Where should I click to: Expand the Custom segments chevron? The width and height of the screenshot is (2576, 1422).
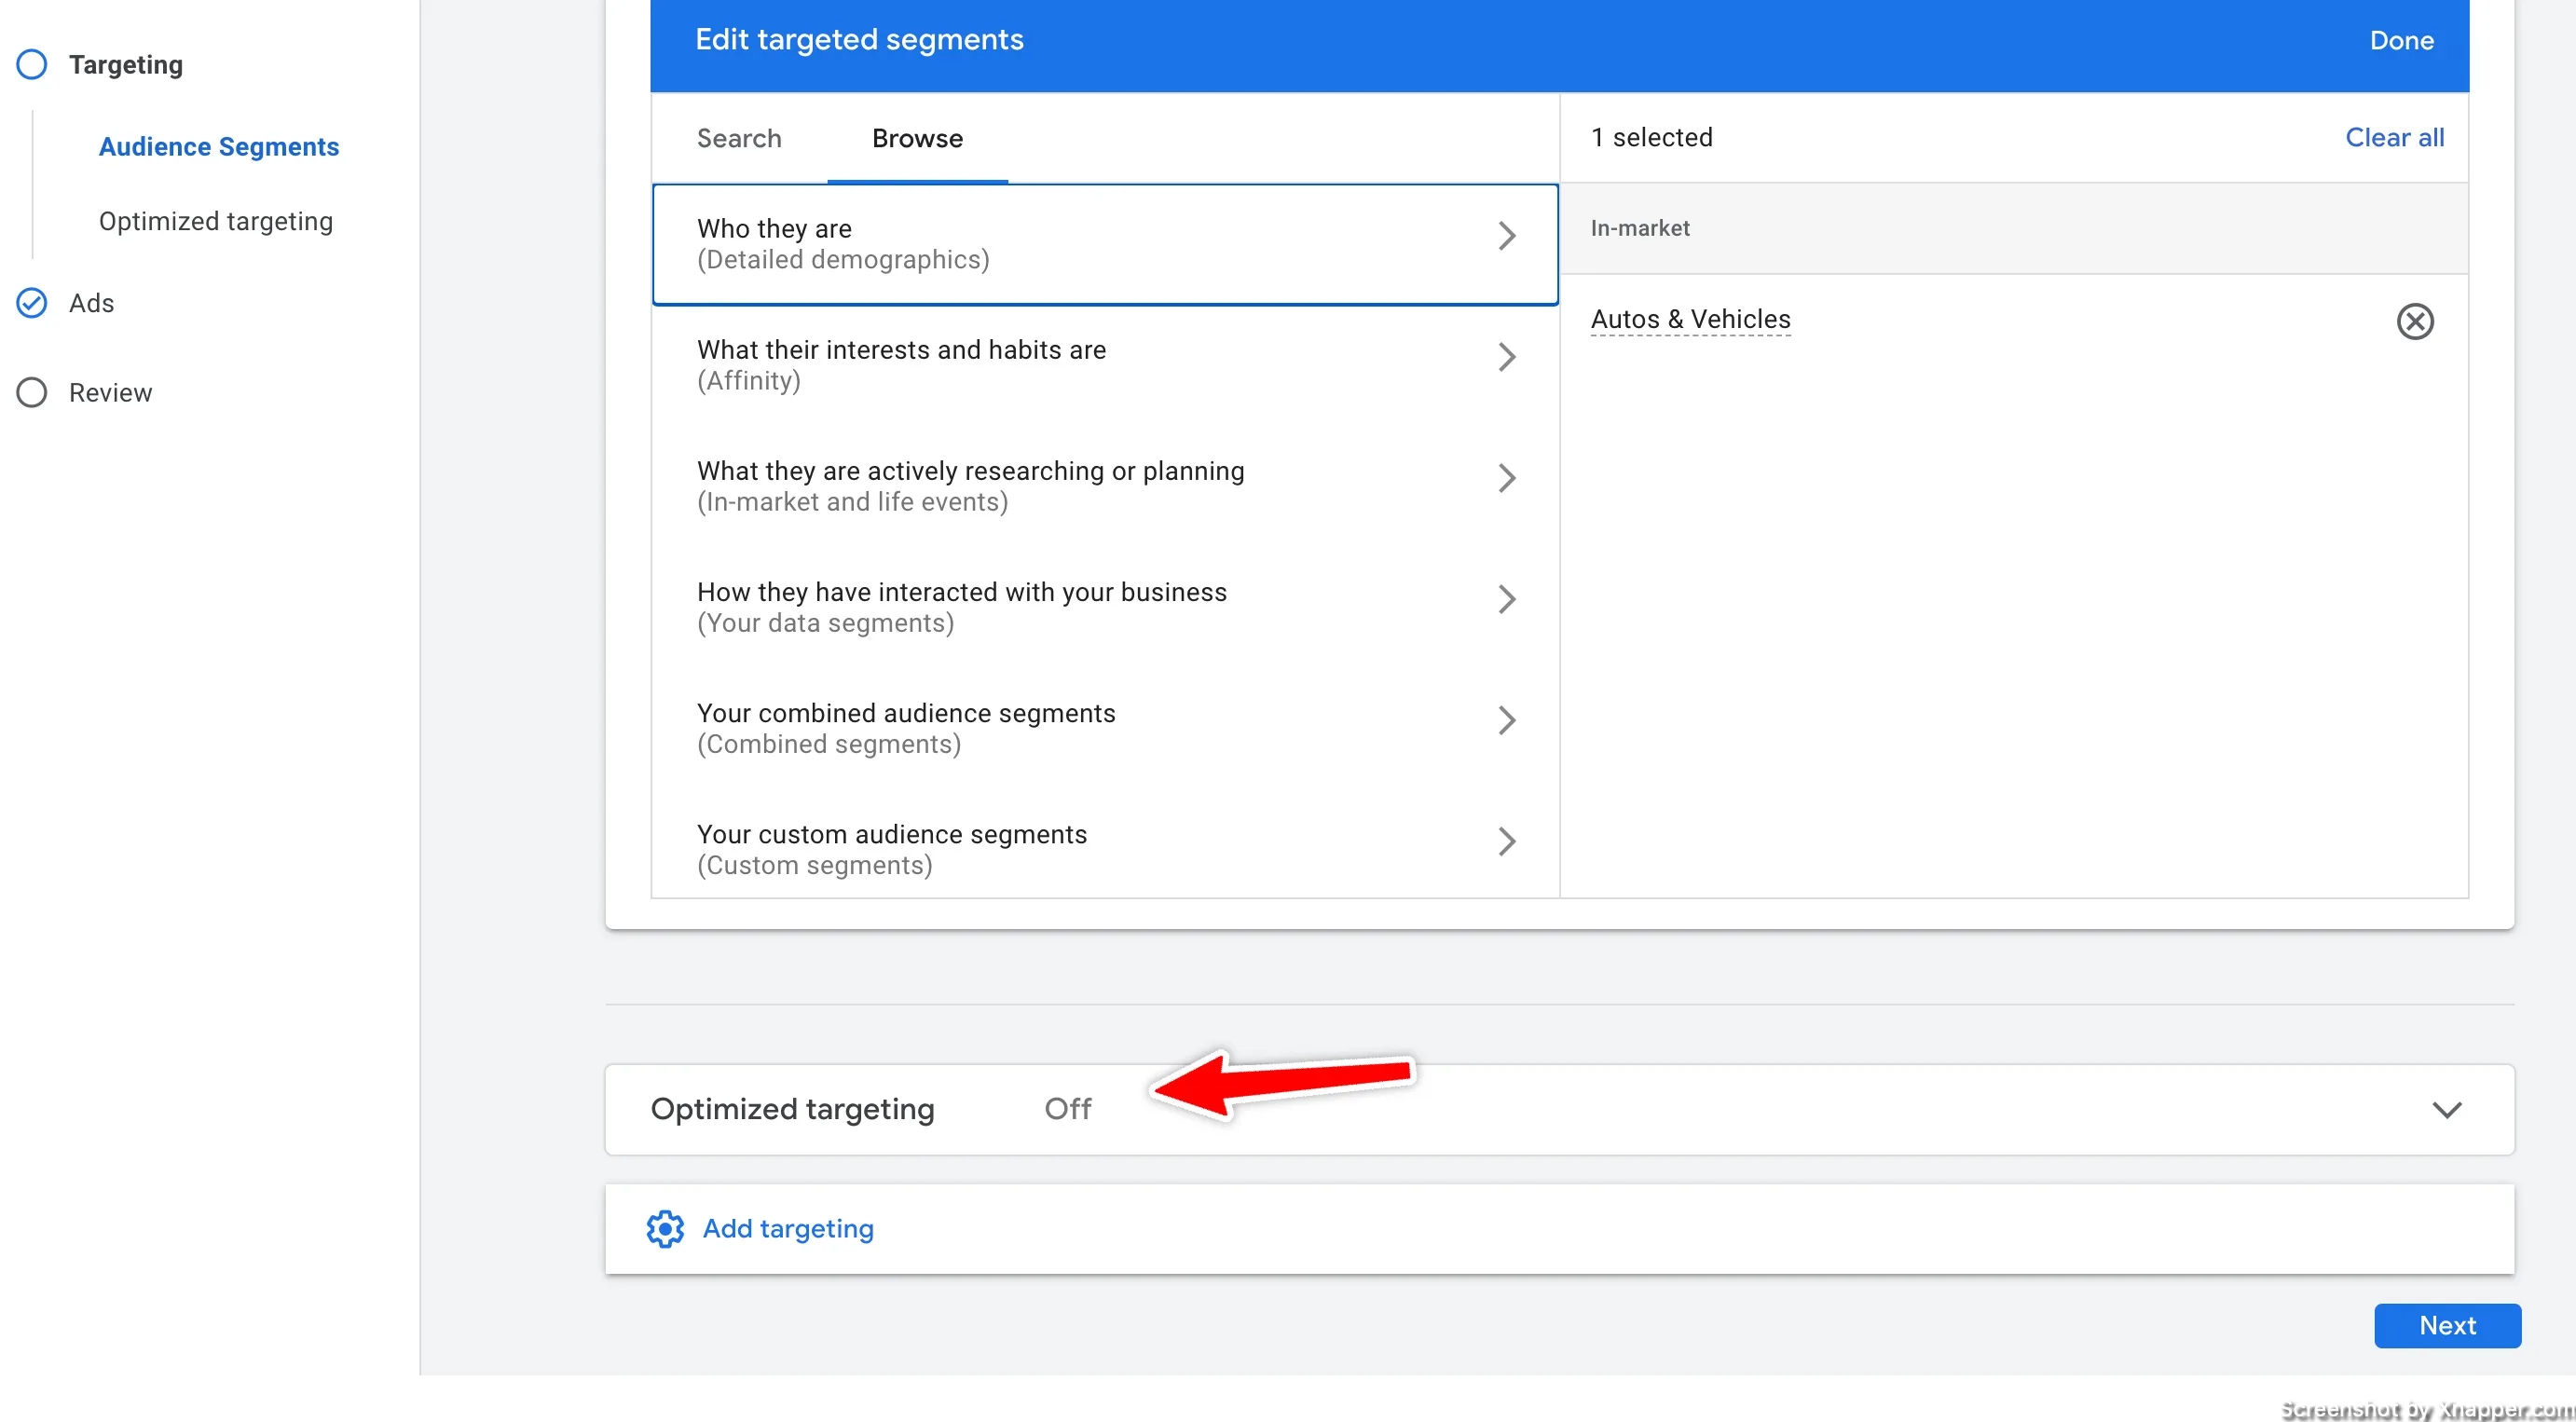pos(1506,841)
